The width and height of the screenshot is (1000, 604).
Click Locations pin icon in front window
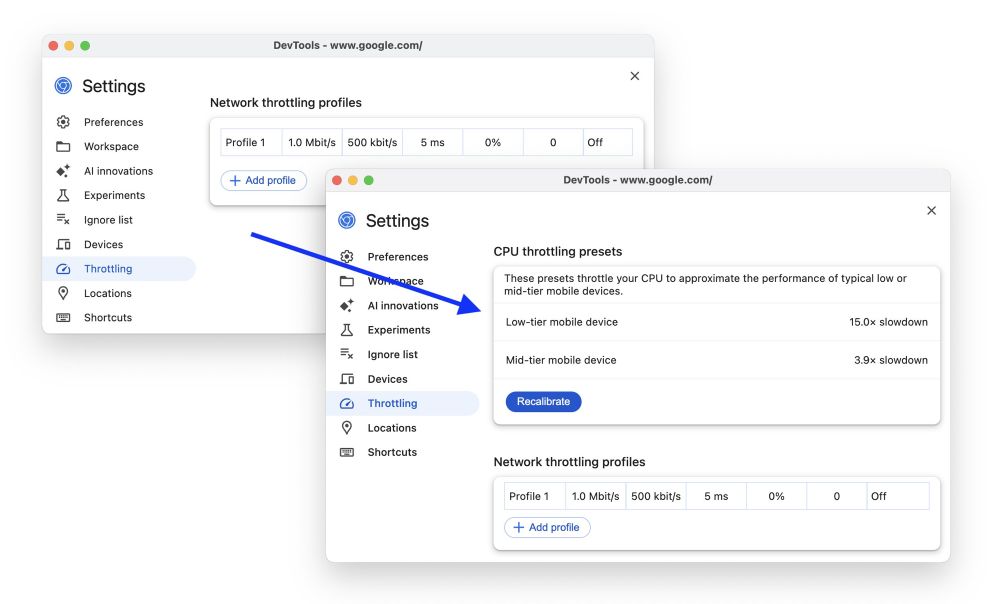point(347,427)
